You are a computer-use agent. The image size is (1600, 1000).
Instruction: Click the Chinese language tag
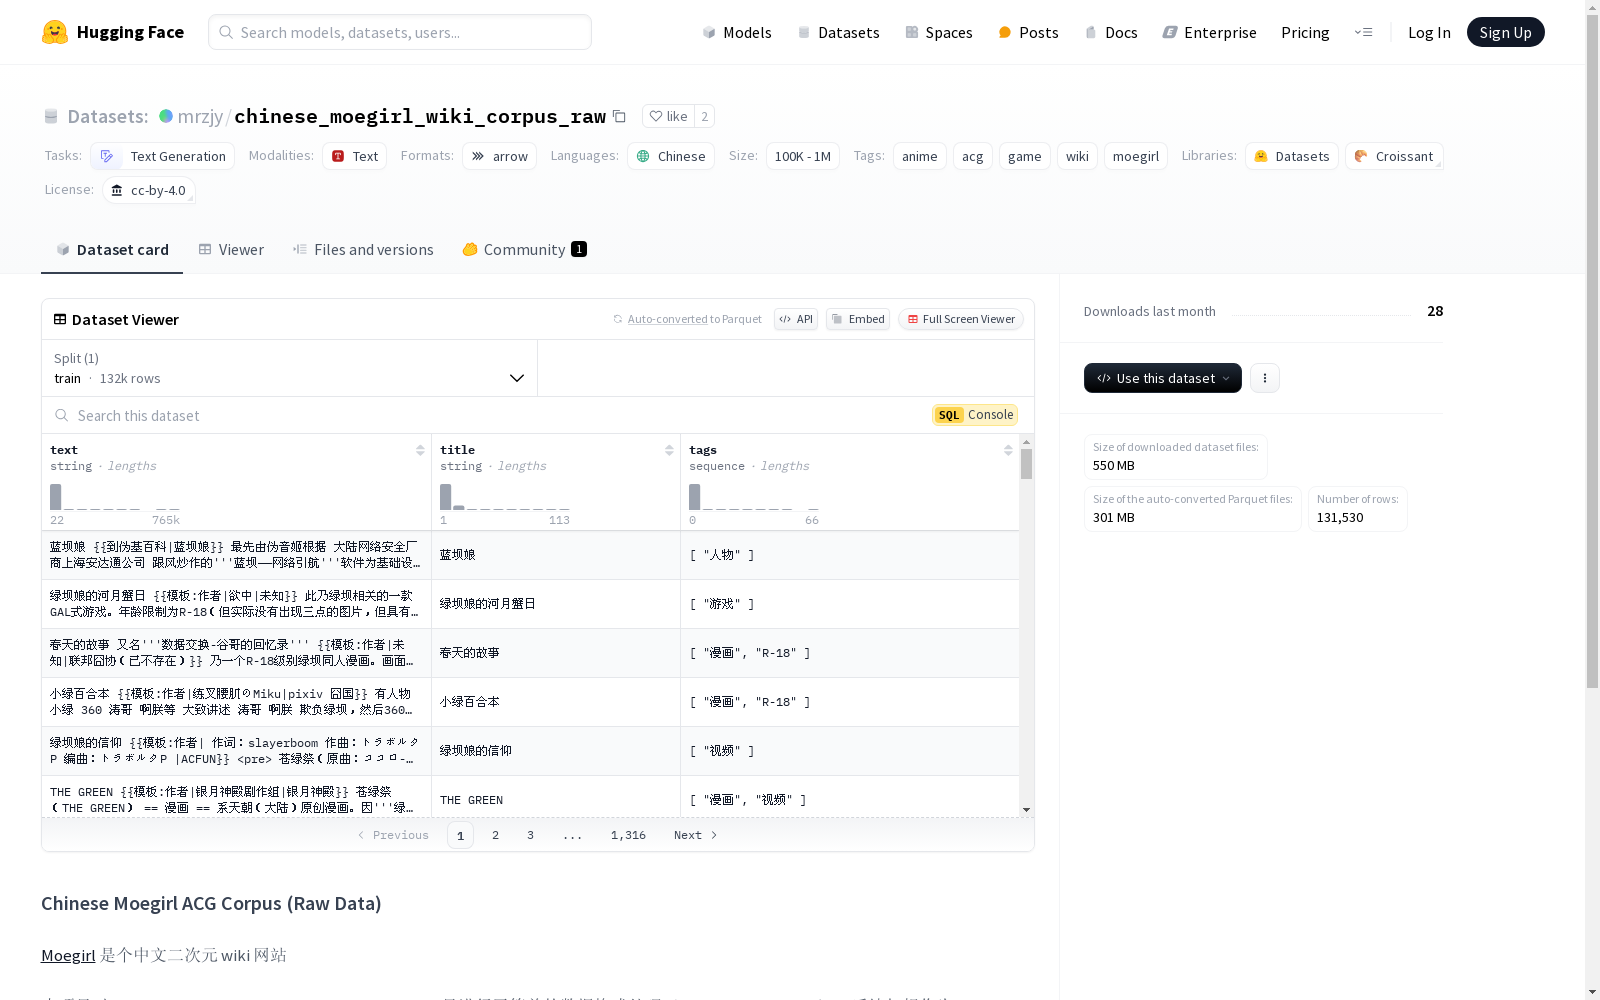click(670, 156)
